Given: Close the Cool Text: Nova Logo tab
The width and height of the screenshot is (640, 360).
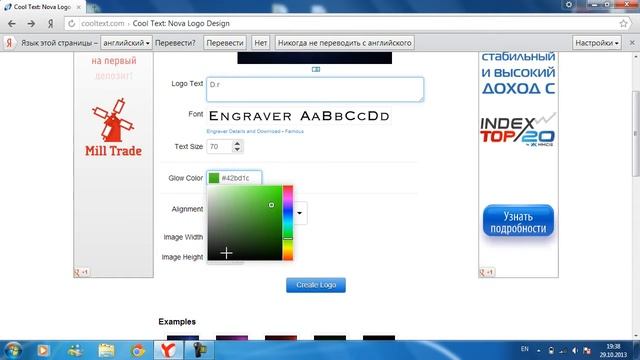Looking at the screenshot, I should [79, 7].
